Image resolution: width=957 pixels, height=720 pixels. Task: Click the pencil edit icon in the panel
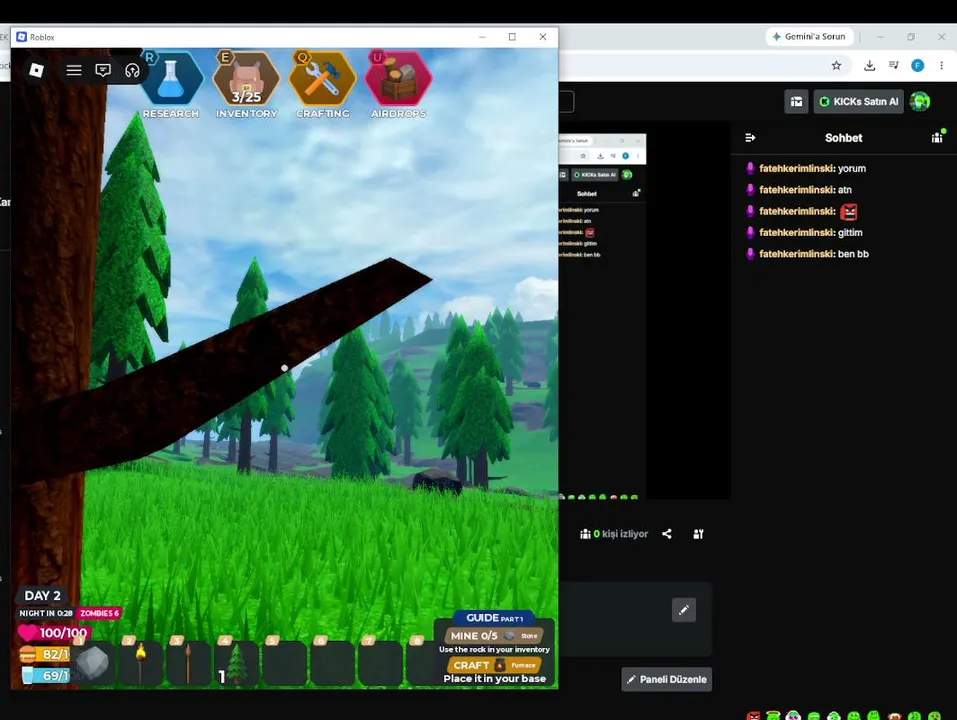[684, 610]
